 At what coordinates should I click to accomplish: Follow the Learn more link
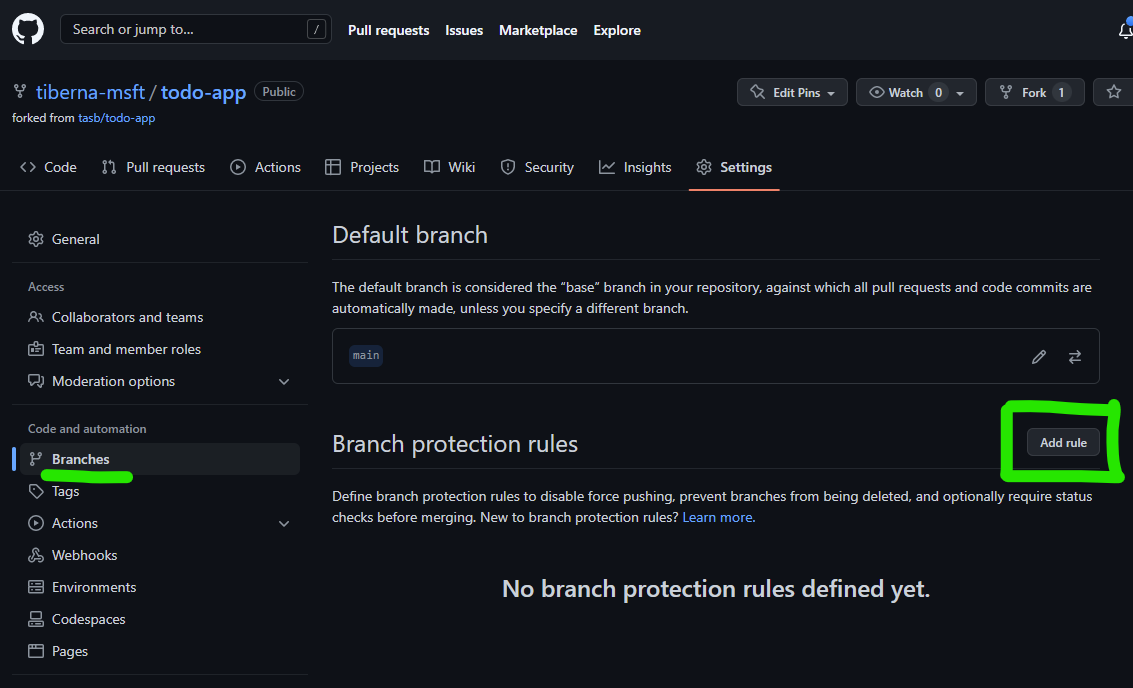point(718,517)
